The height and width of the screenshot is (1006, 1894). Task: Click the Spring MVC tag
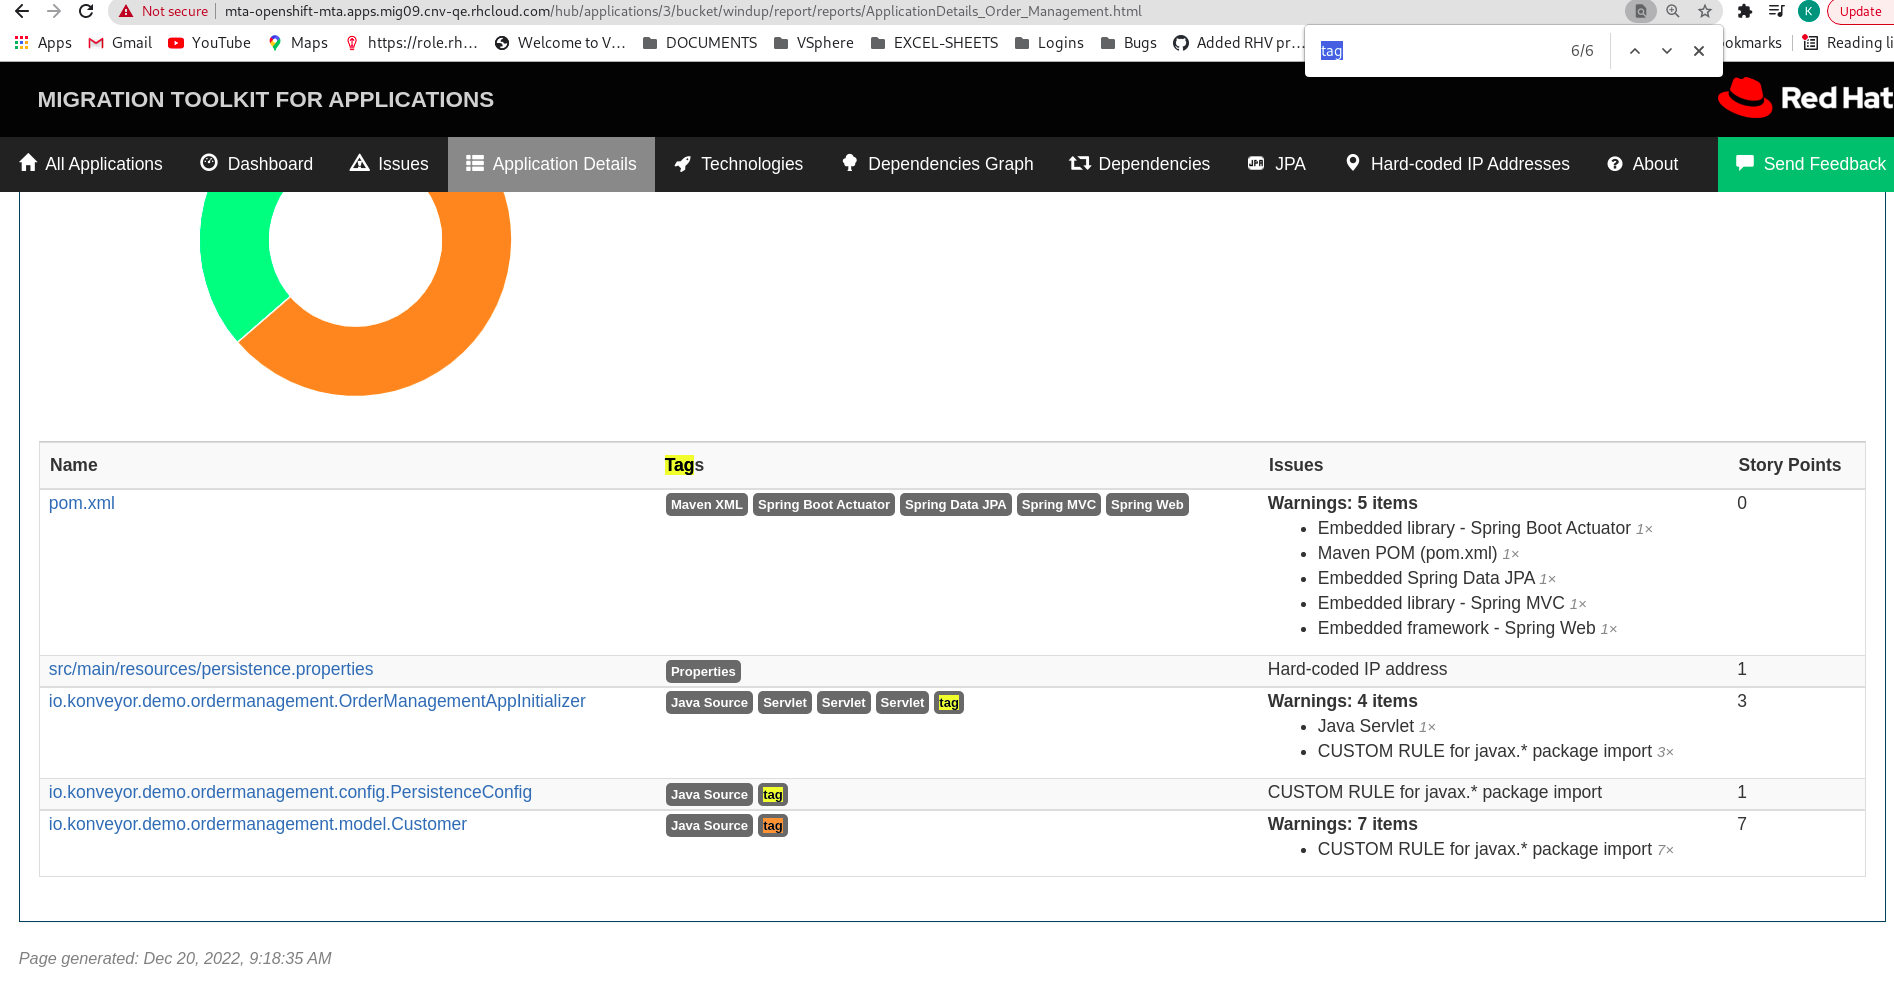[1059, 505]
